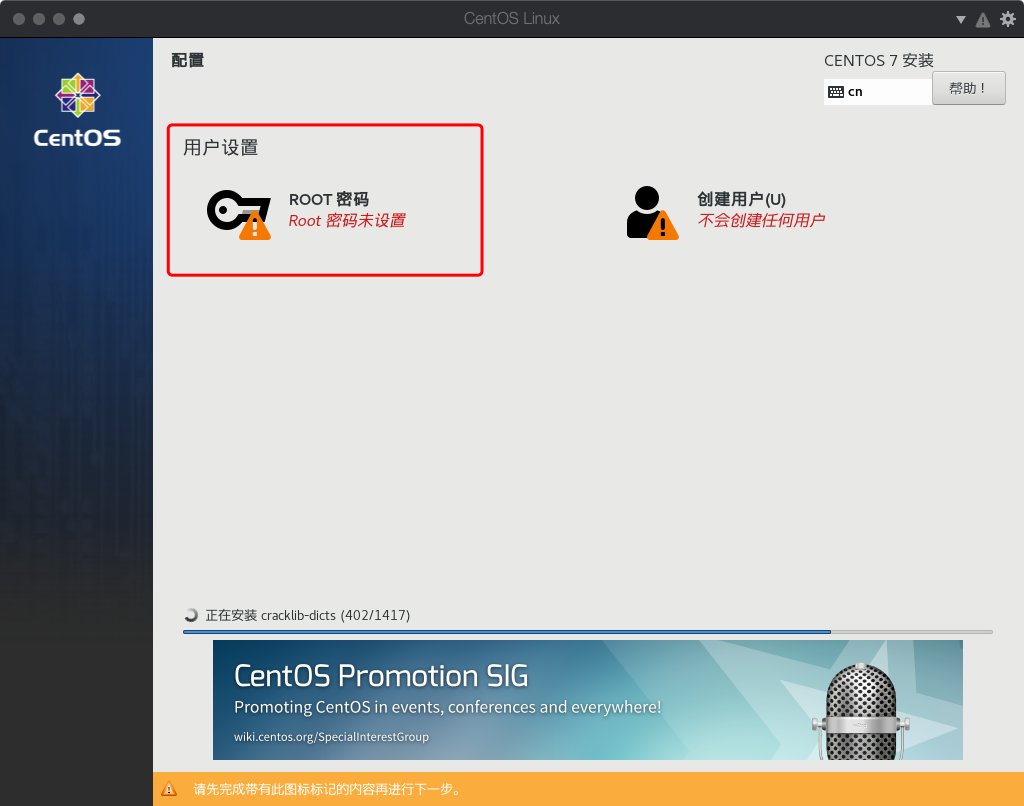
Task: Open the ROOT 密码 key icon
Action: [x=238, y=214]
